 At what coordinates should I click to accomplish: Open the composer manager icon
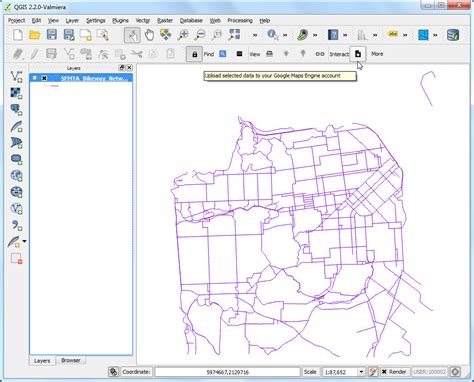(x=103, y=35)
